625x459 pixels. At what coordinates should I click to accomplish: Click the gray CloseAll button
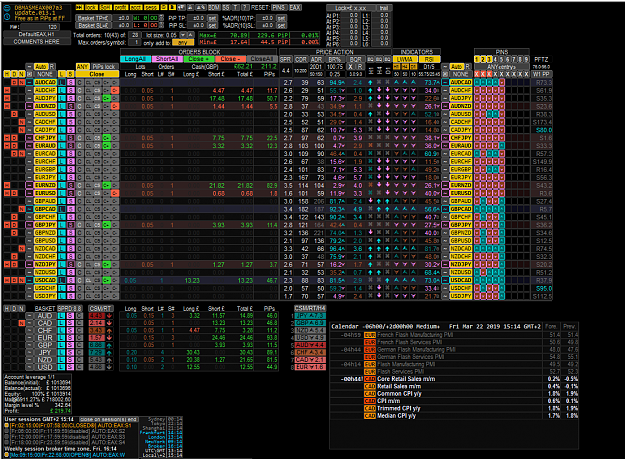point(261,59)
